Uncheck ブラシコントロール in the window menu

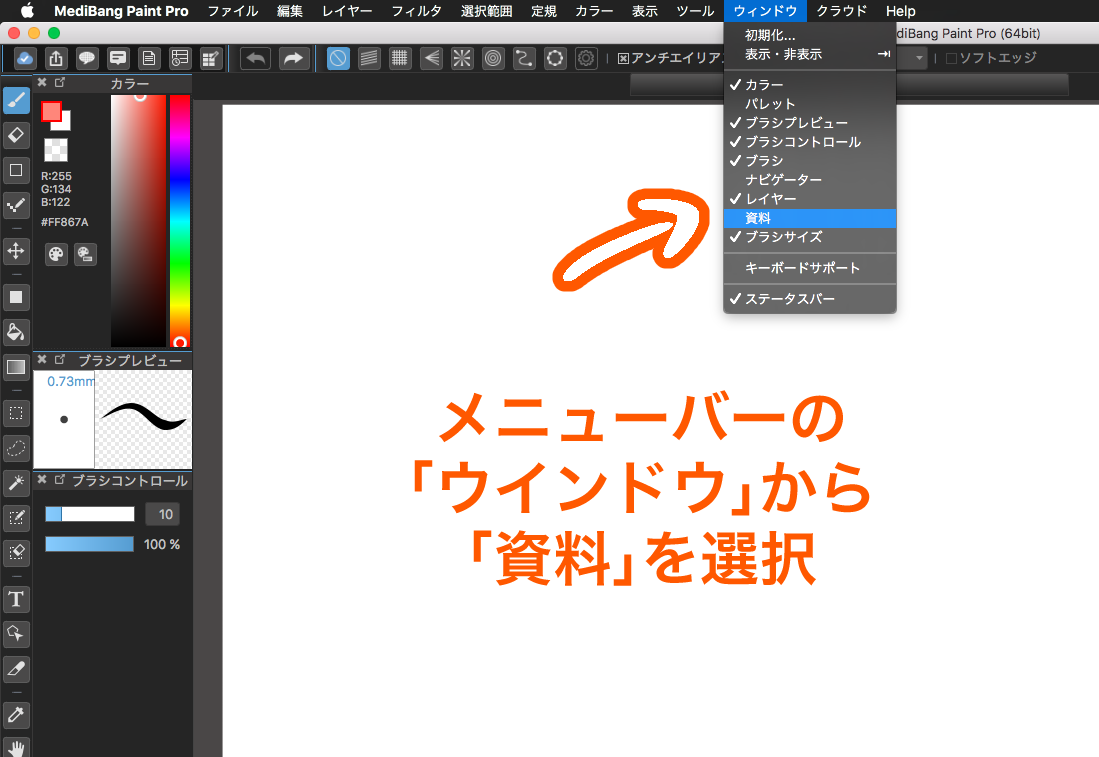pyautogui.click(x=810, y=142)
